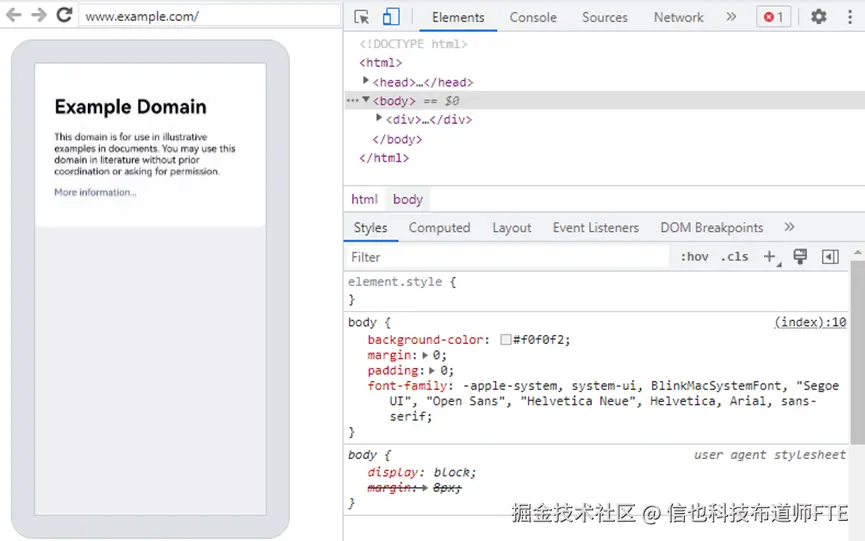Toggle the computed styles sidebar icon
The width and height of the screenshot is (865, 541).
coord(830,256)
